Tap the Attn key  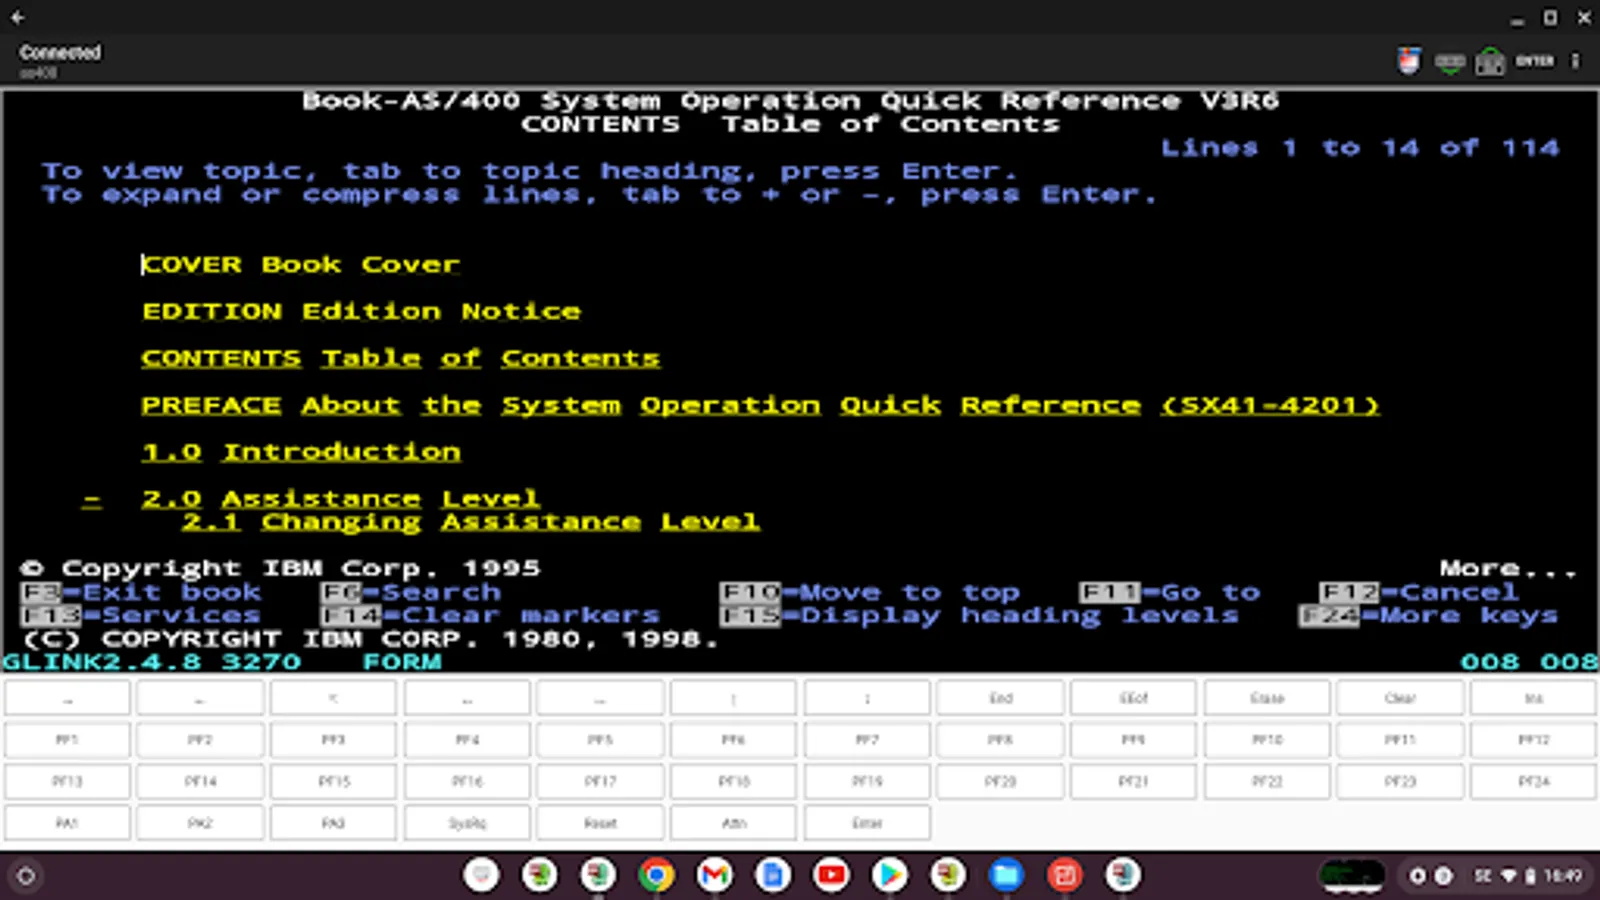[x=733, y=823]
